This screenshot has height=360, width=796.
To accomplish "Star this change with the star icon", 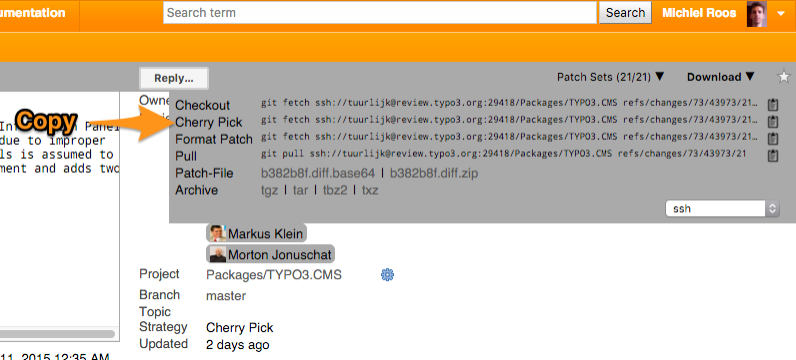I will click(x=784, y=77).
